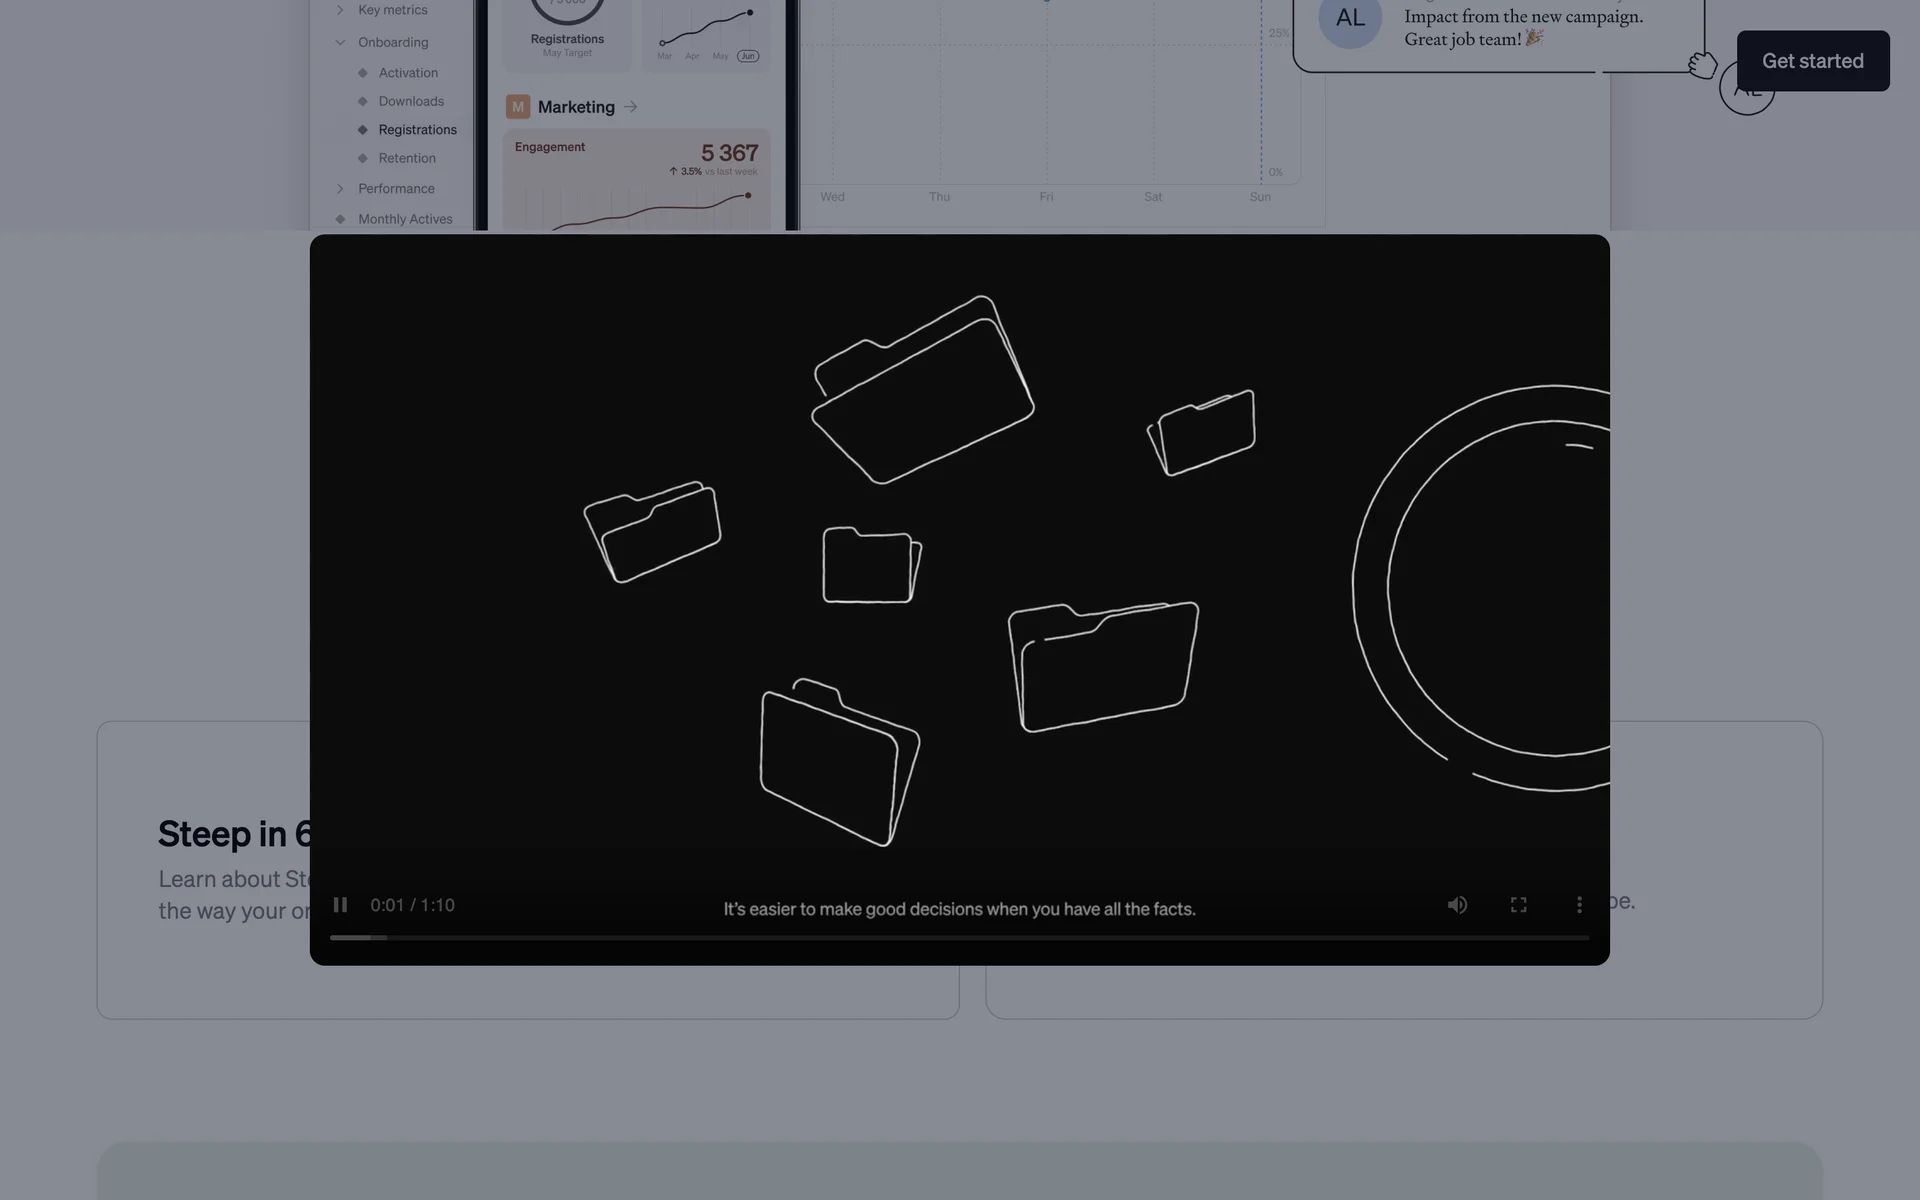Open Monthly Actives item
This screenshot has height=1200, width=1920.
point(405,219)
